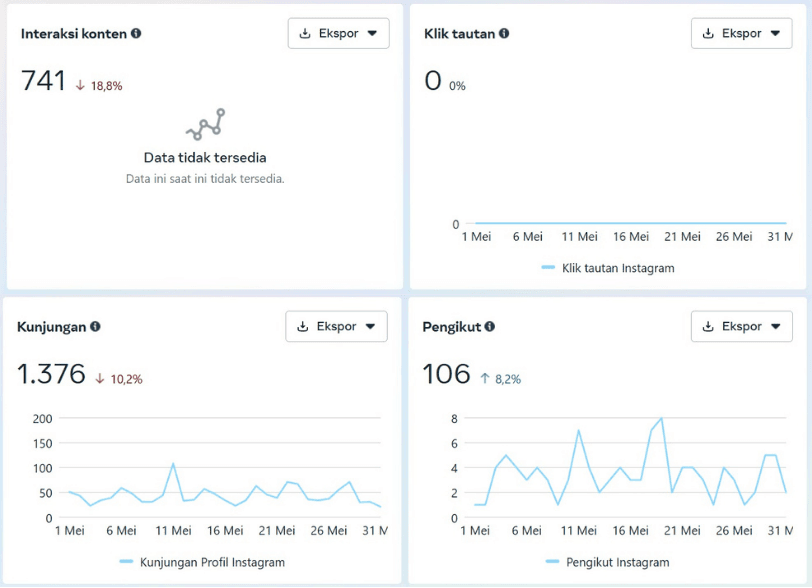Click info icon next to Interaksi konten
Viewport: 812px width, 588px height.
click(x=136, y=33)
